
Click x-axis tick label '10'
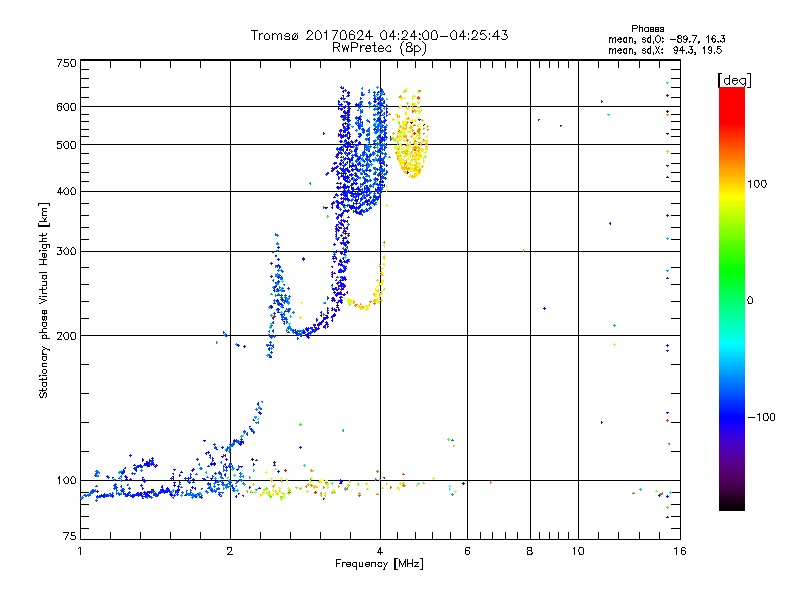coord(578,551)
